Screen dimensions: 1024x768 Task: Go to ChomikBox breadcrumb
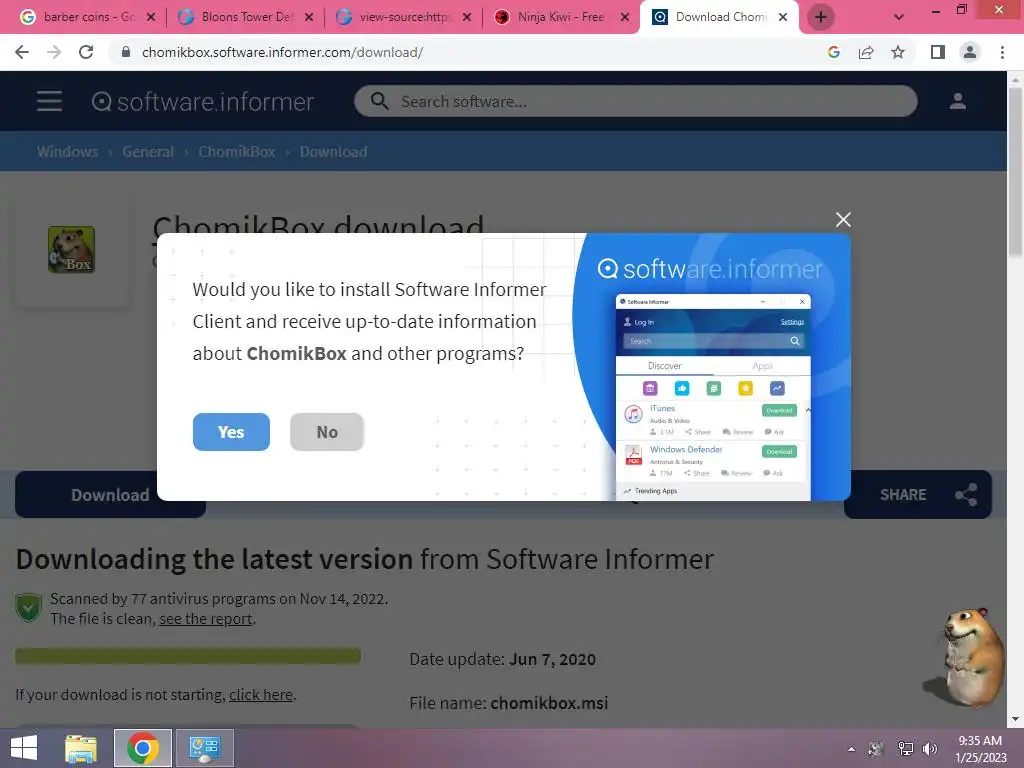[236, 152]
